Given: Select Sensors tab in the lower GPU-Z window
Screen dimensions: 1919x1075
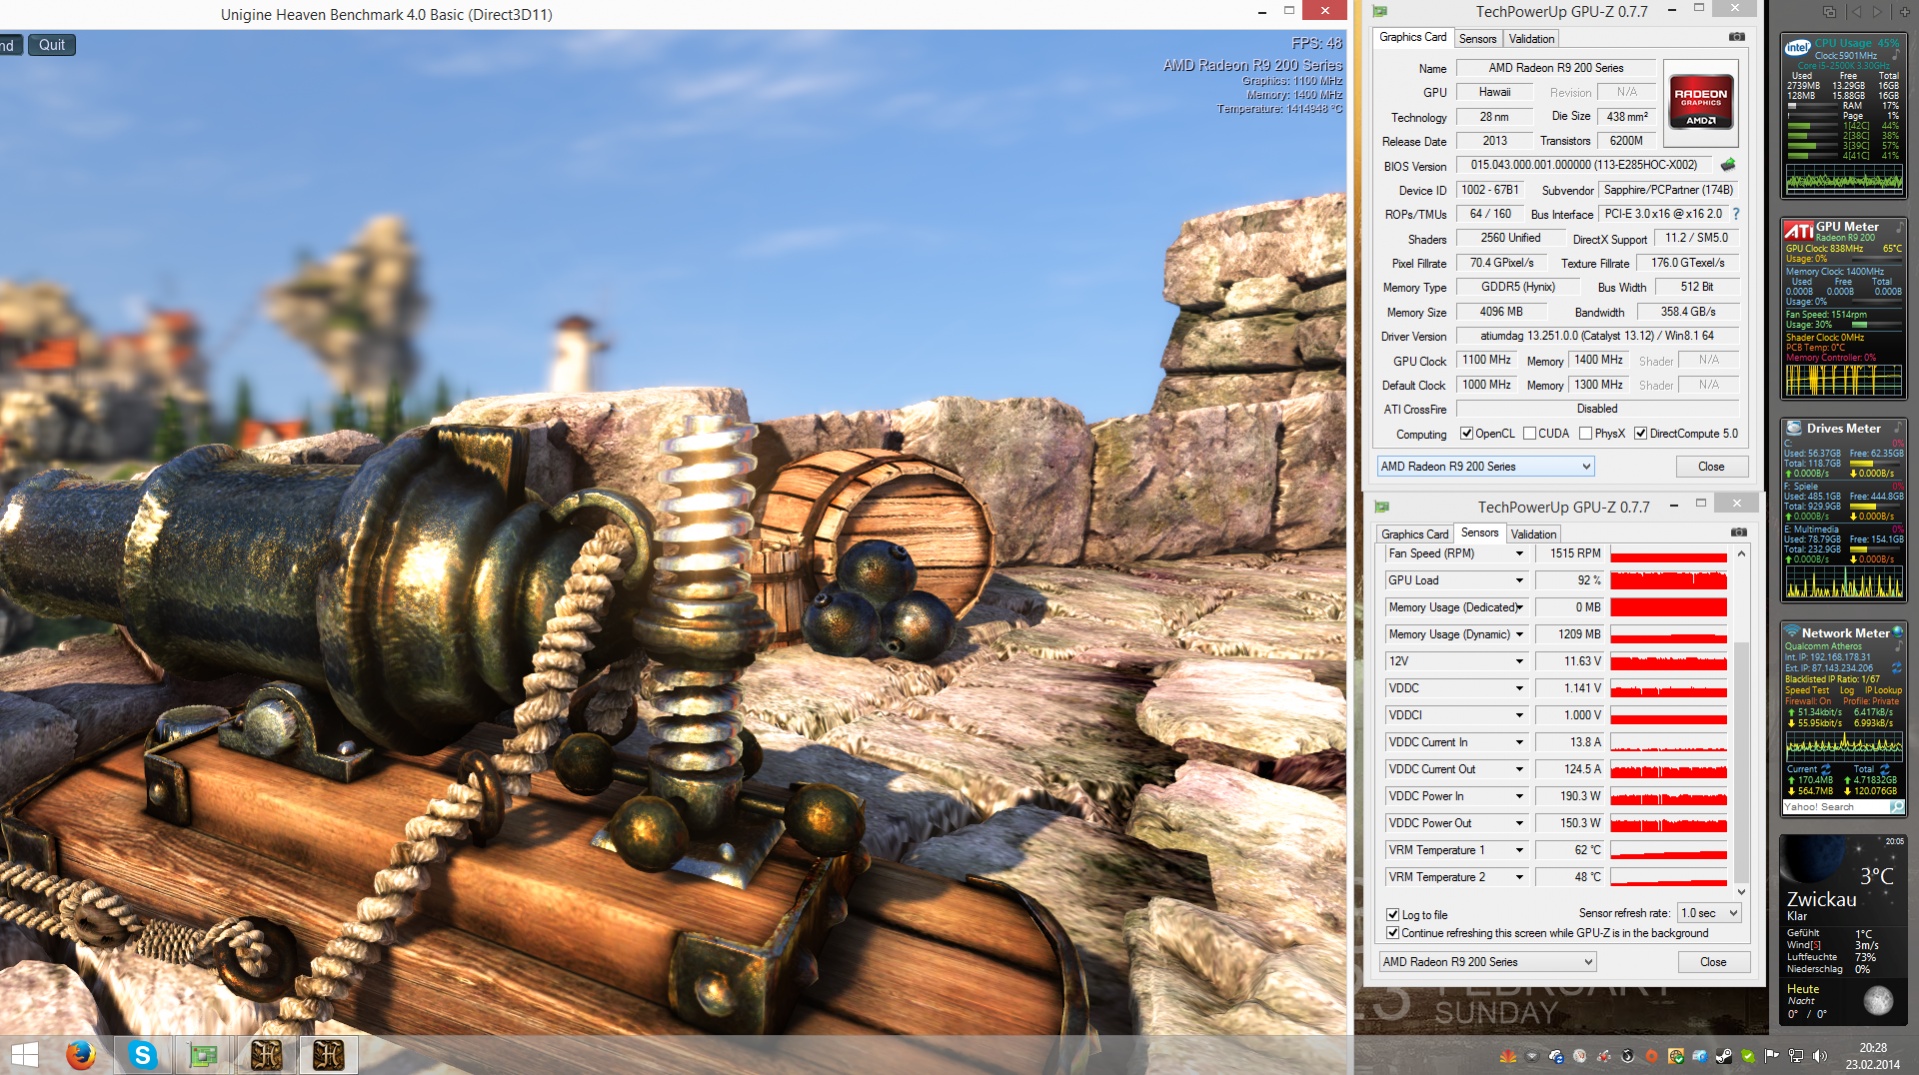Looking at the screenshot, I should coord(1479,533).
